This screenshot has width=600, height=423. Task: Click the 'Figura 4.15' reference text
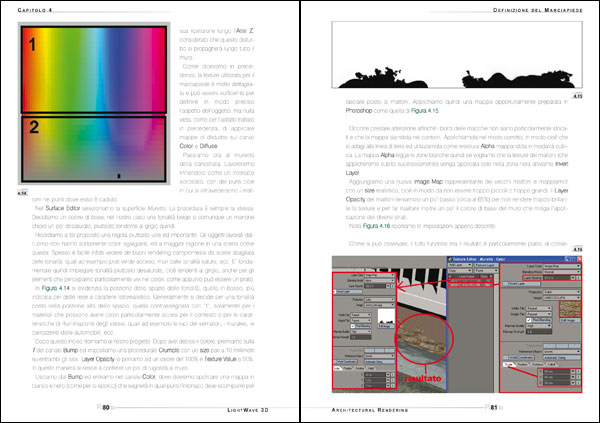click(425, 111)
